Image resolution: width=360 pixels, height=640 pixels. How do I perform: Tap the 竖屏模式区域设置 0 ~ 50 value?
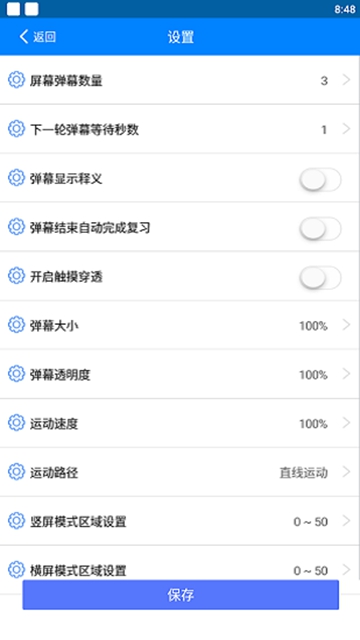pyautogui.click(x=311, y=522)
